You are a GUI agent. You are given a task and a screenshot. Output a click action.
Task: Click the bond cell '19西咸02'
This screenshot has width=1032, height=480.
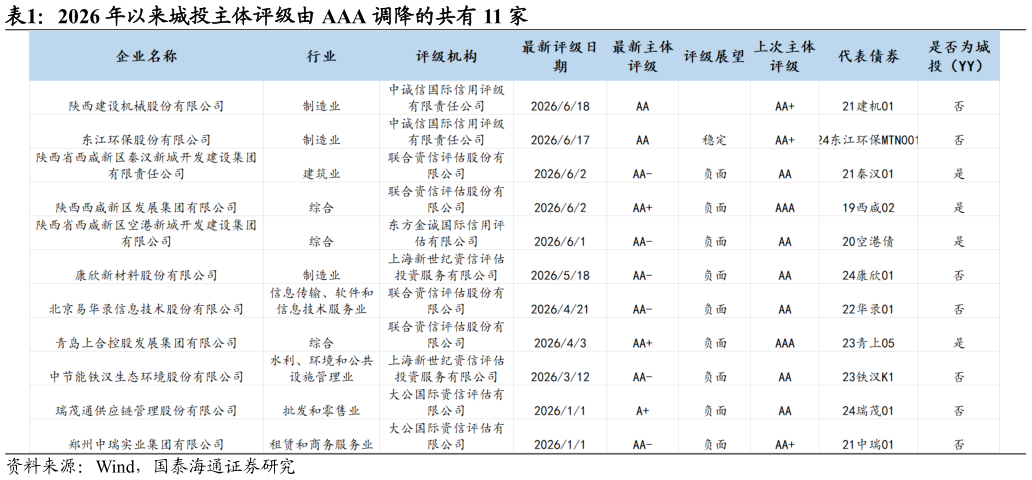pyautogui.click(x=868, y=207)
